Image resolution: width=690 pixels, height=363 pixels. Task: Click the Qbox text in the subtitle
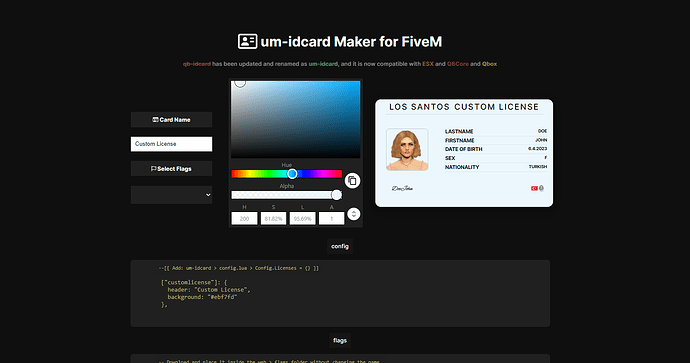tap(489, 64)
